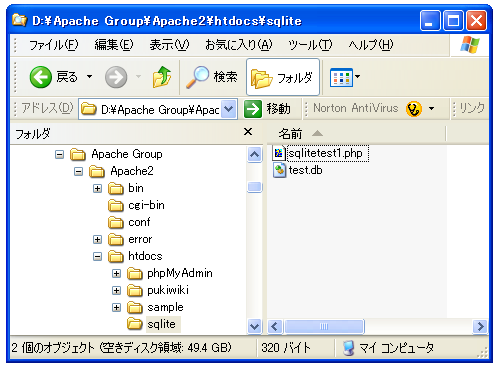This screenshot has width=497, height=365.
Task: Click the Views grid icon
Action: pyautogui.click(x=341, y=77)
